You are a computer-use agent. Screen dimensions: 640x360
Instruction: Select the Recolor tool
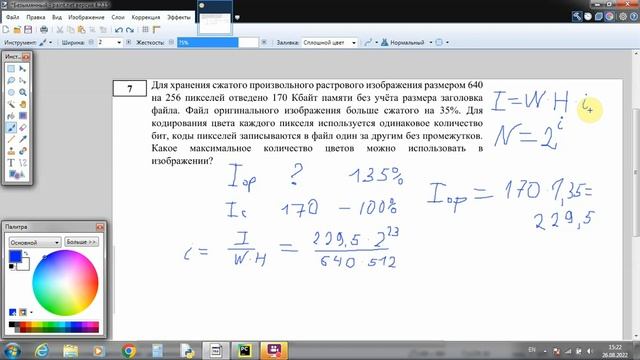point(23,151)
